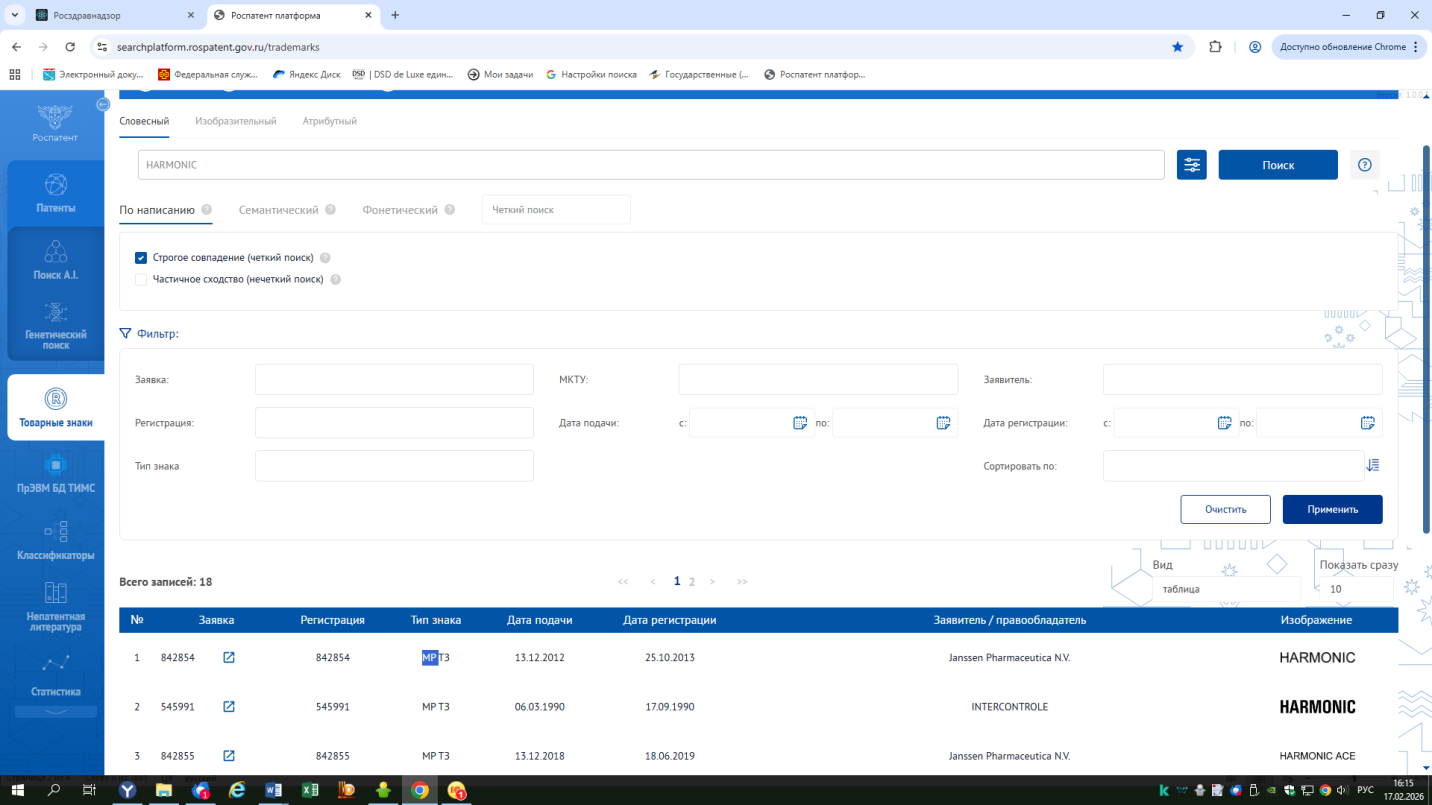Click the Заявитель filter input

coord(1243,380)
